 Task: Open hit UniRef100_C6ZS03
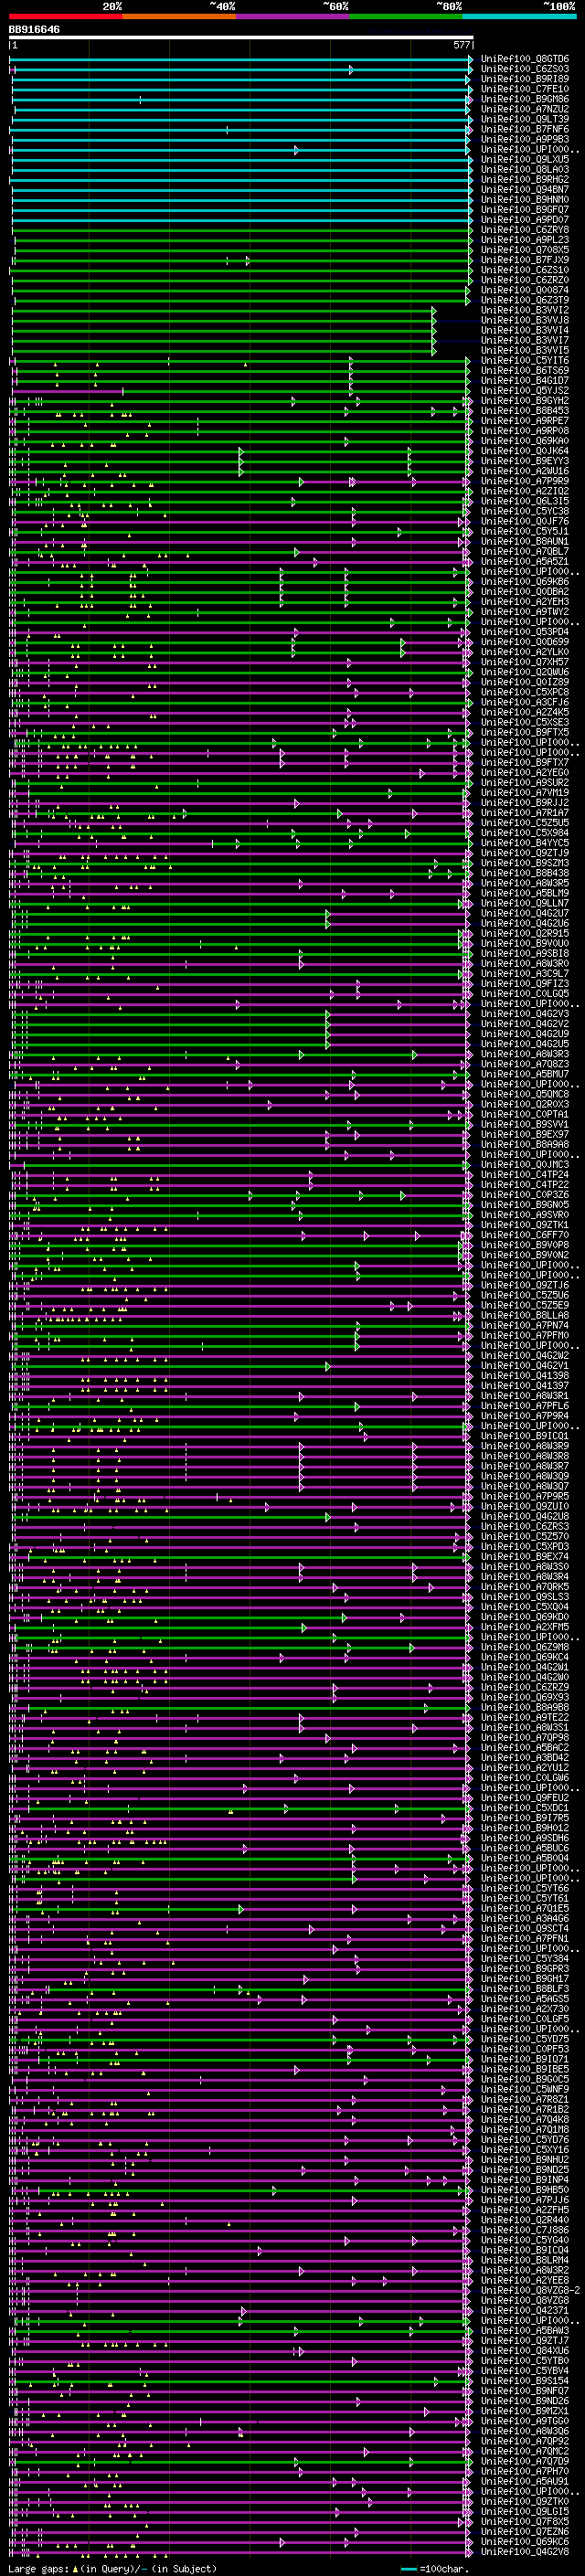pos(525,69)
